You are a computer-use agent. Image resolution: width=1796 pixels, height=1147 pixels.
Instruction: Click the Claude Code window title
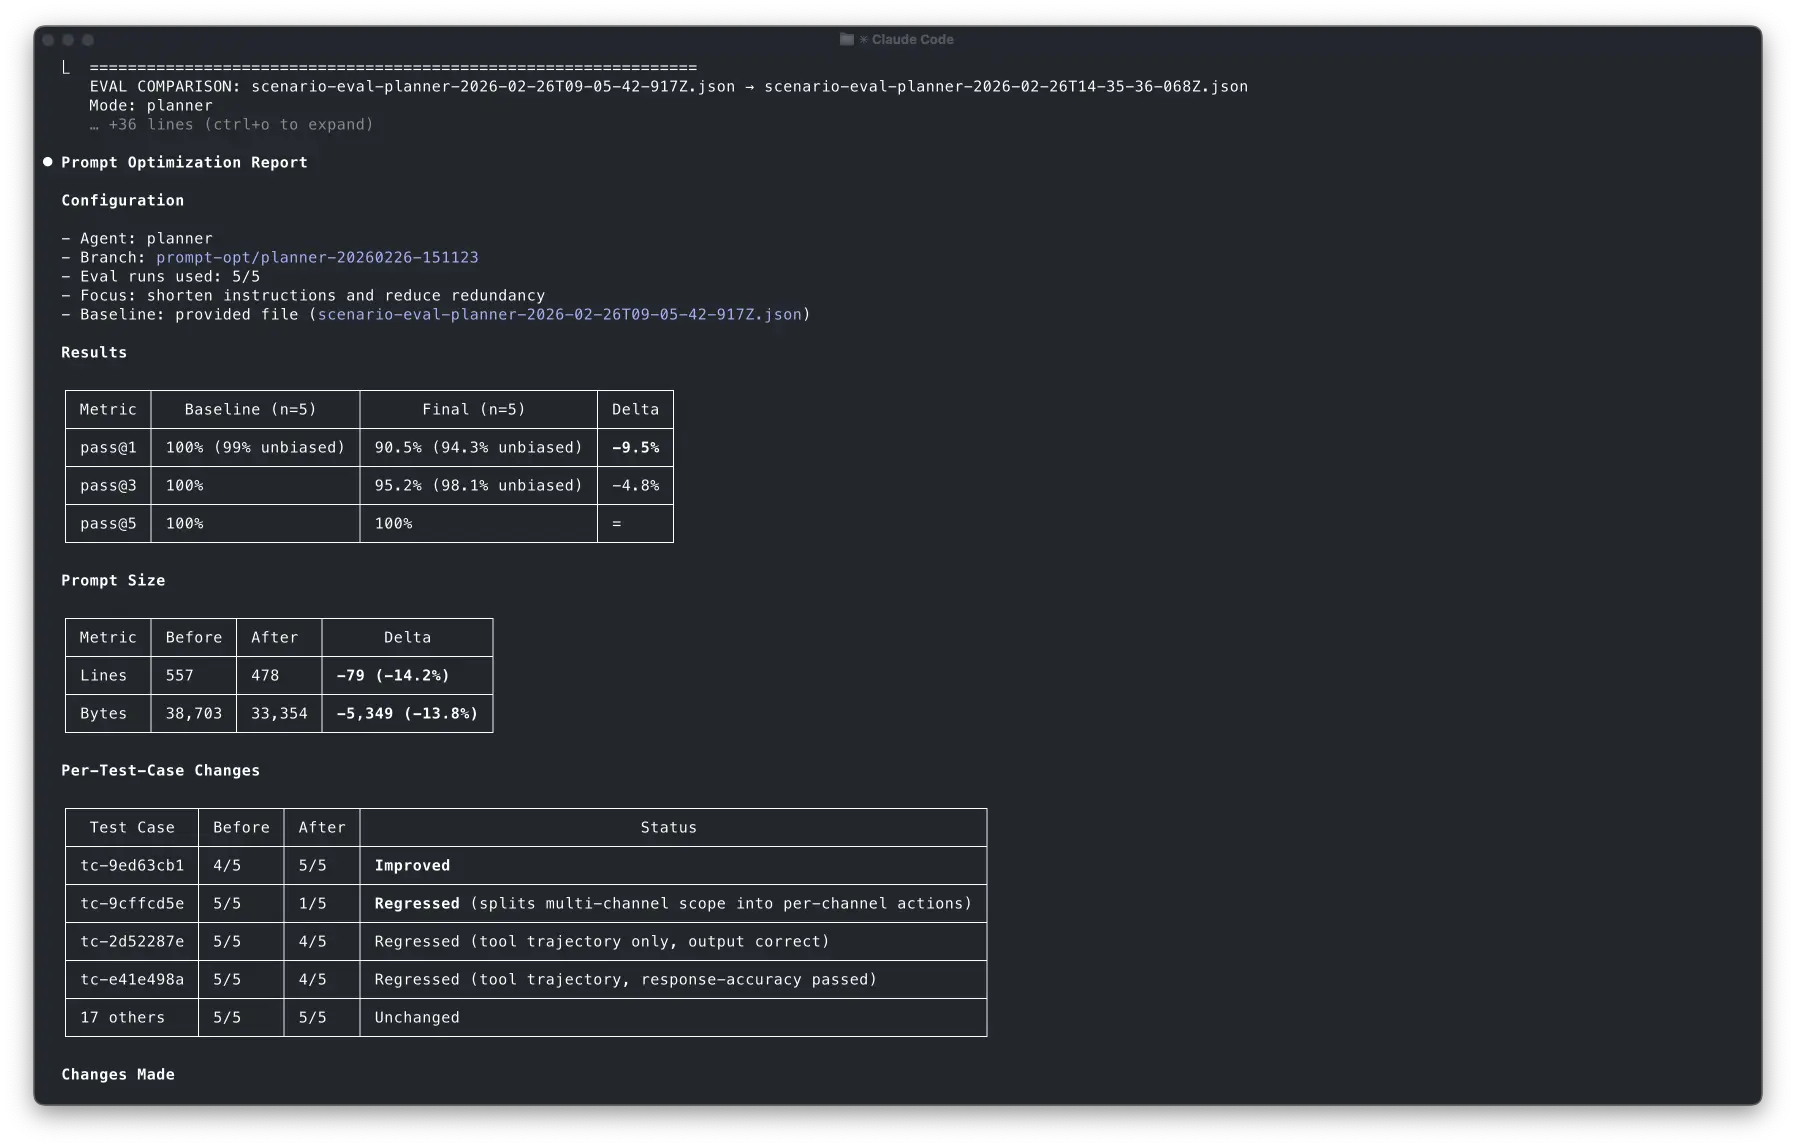pos(912,39)
